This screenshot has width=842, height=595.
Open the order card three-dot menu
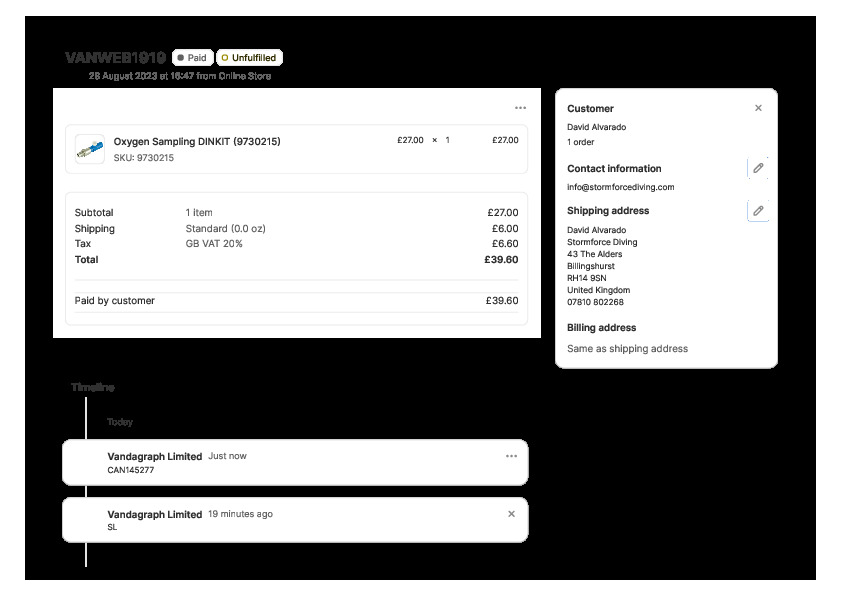520,108
